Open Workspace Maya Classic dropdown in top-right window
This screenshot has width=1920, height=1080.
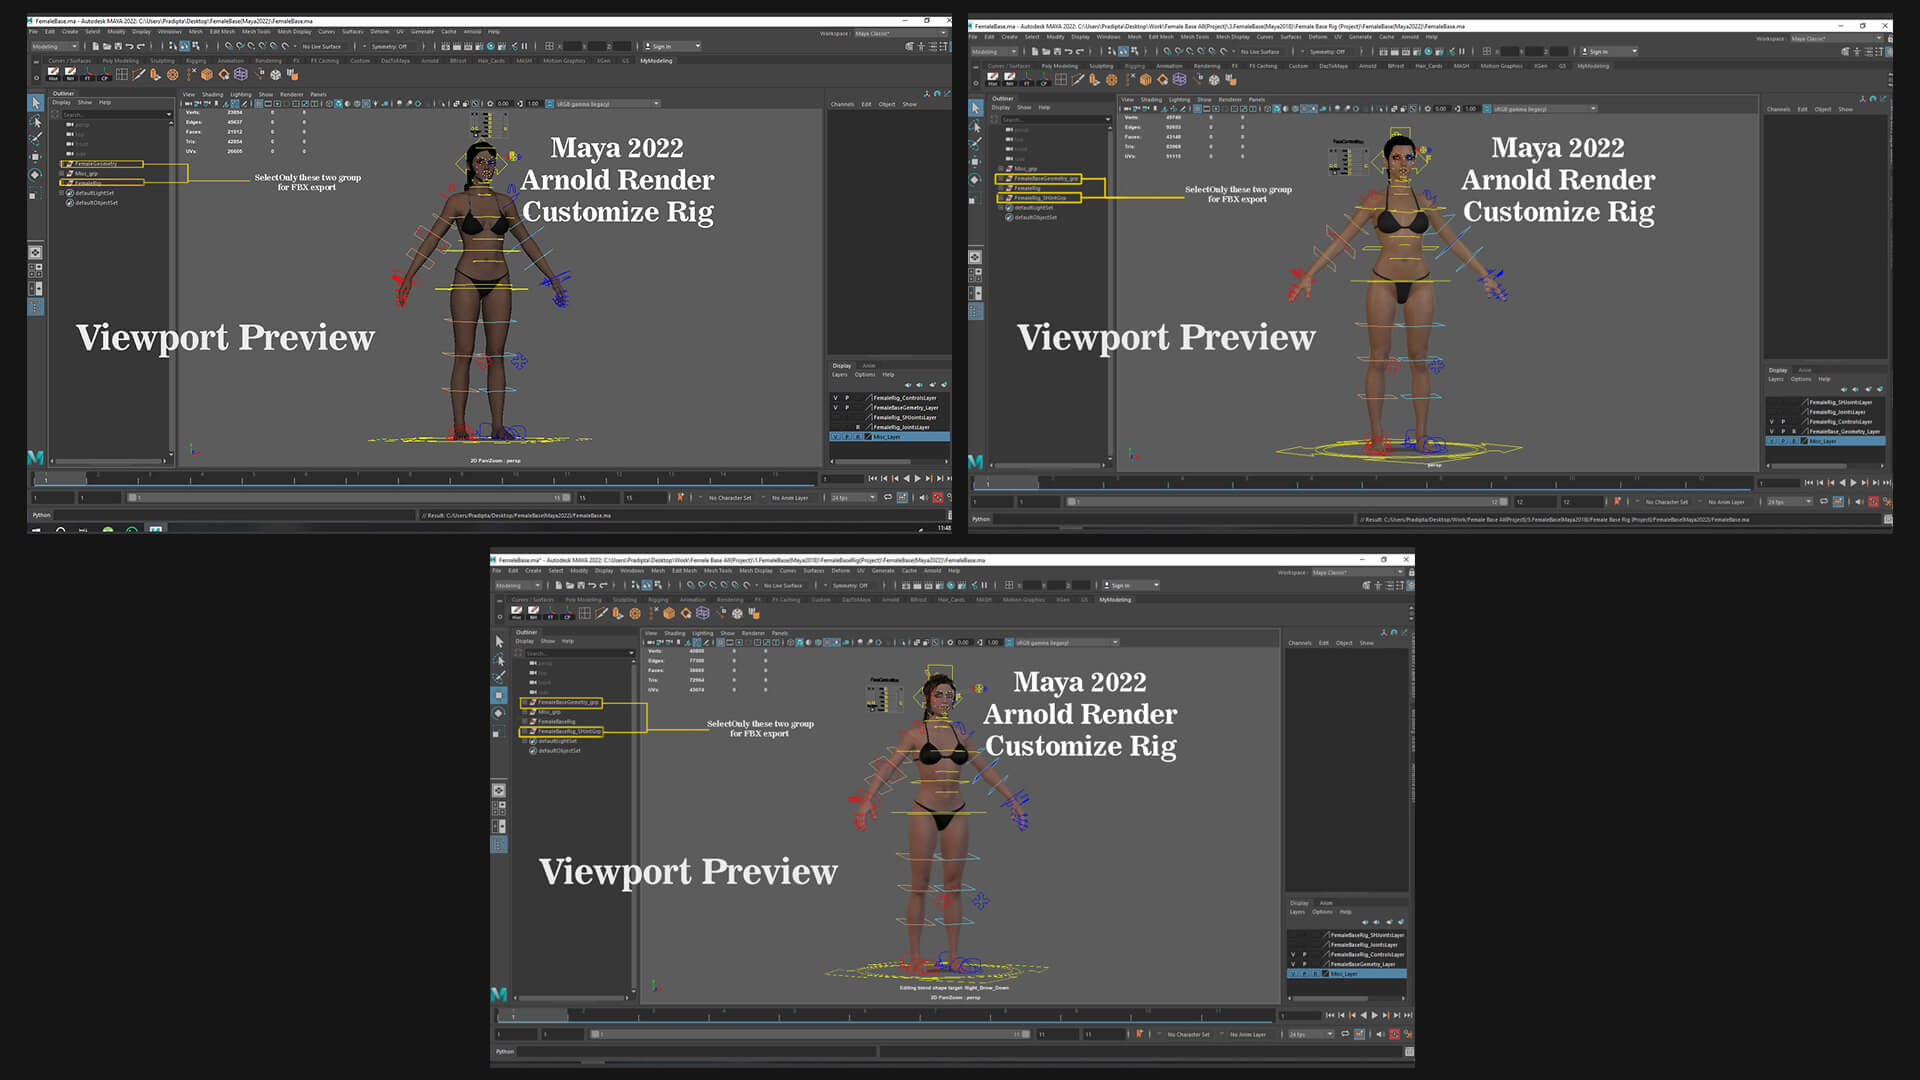coord(1835,38)
